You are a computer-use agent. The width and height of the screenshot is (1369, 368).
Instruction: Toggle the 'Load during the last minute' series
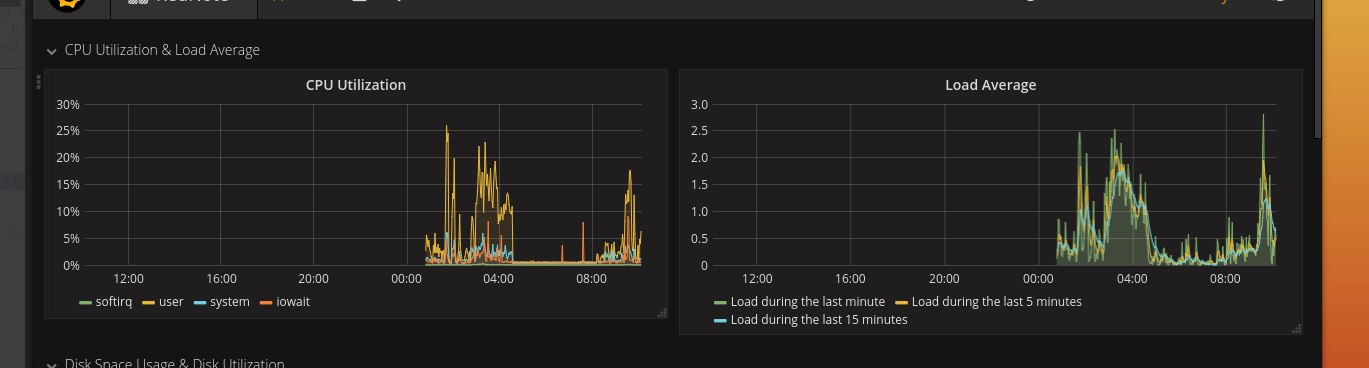[808, 301]
